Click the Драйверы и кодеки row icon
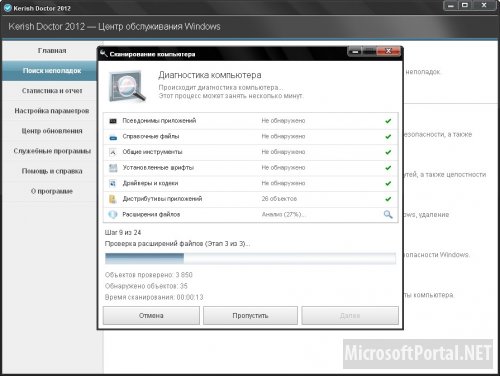The height and width of the screenshot is (376, 500). point(113,183)
